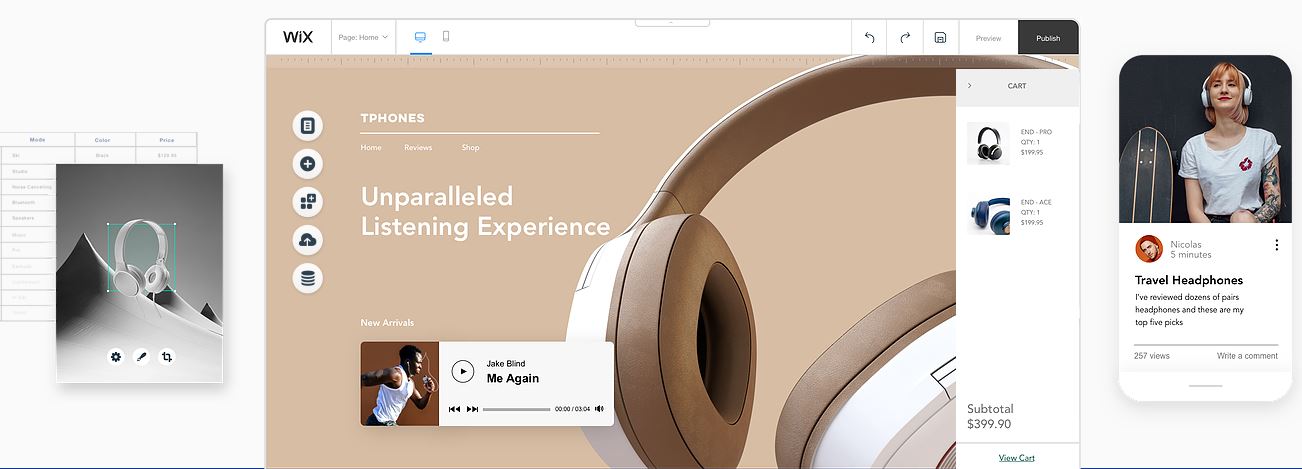This screenshot has height=469, width=1302.
Task: Select the END - ACE item name
Action: tap(1036, 202)
